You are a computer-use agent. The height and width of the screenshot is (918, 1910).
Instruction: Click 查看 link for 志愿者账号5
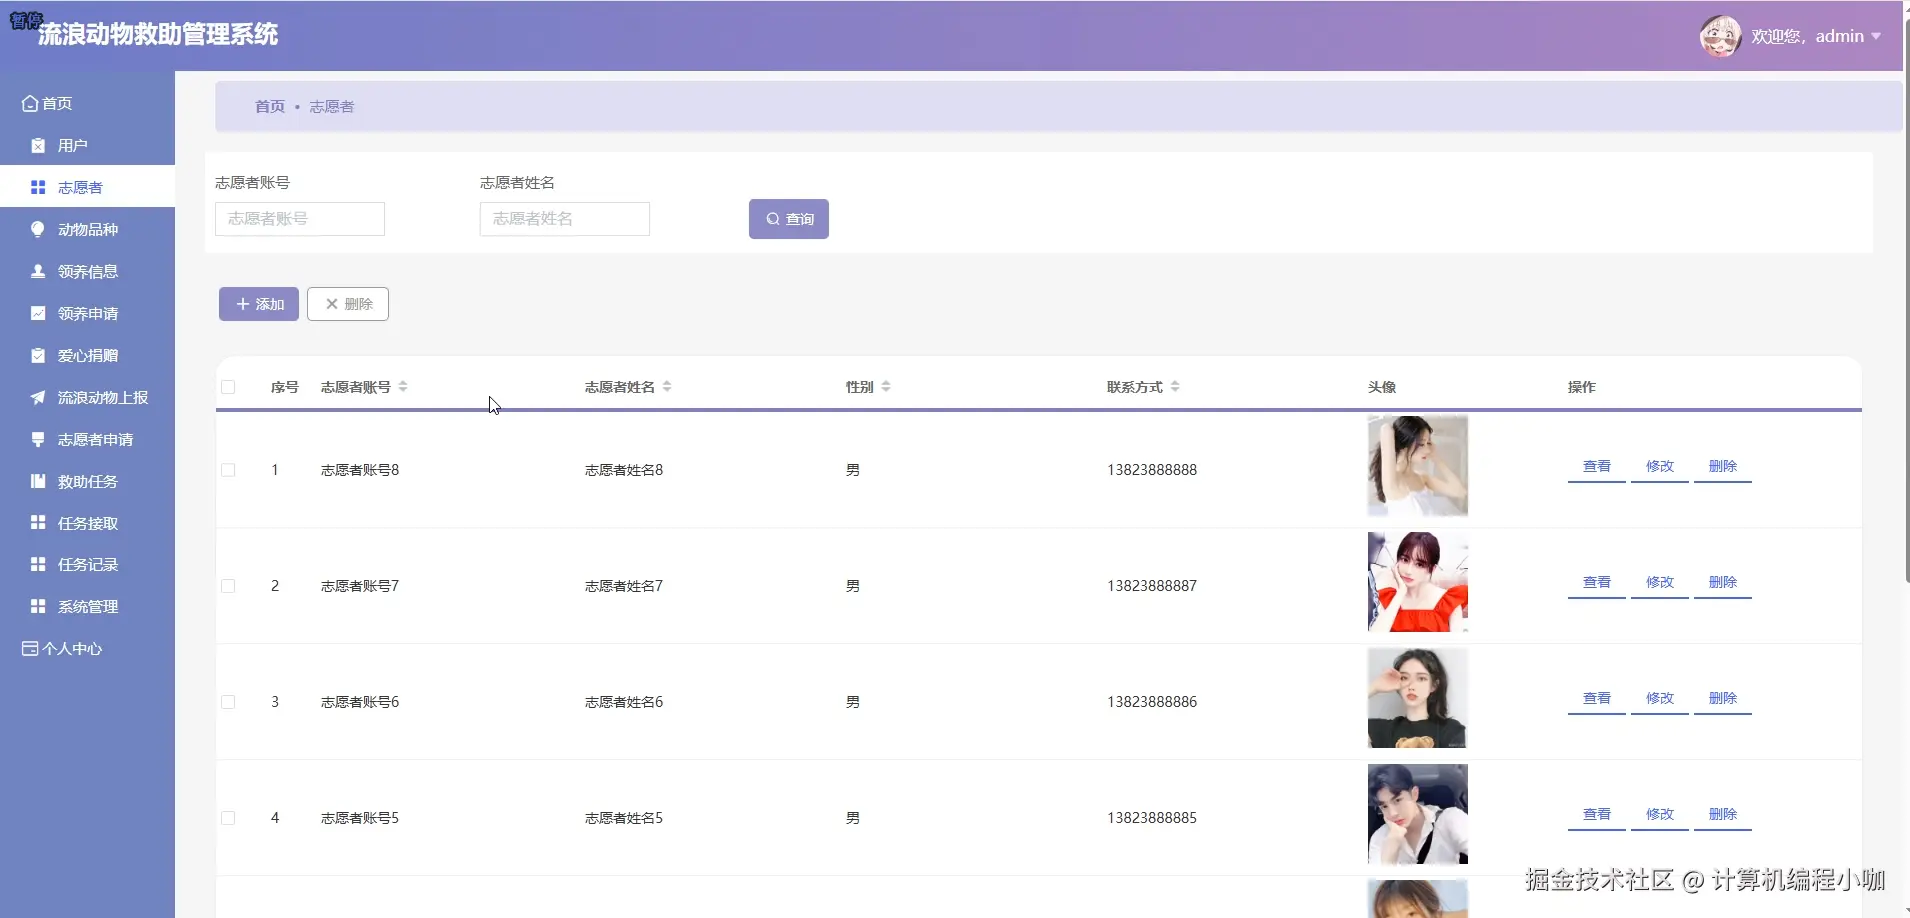point(1597,815)
